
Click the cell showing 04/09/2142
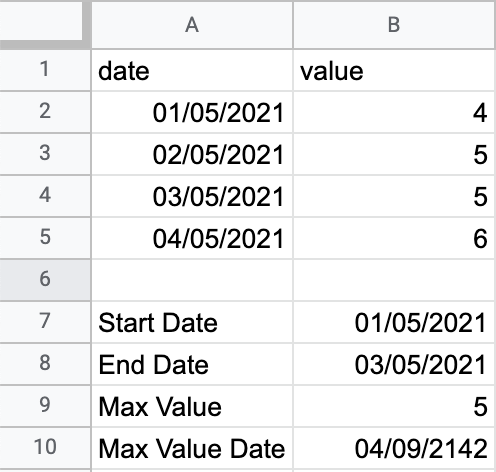coord(394,448)
